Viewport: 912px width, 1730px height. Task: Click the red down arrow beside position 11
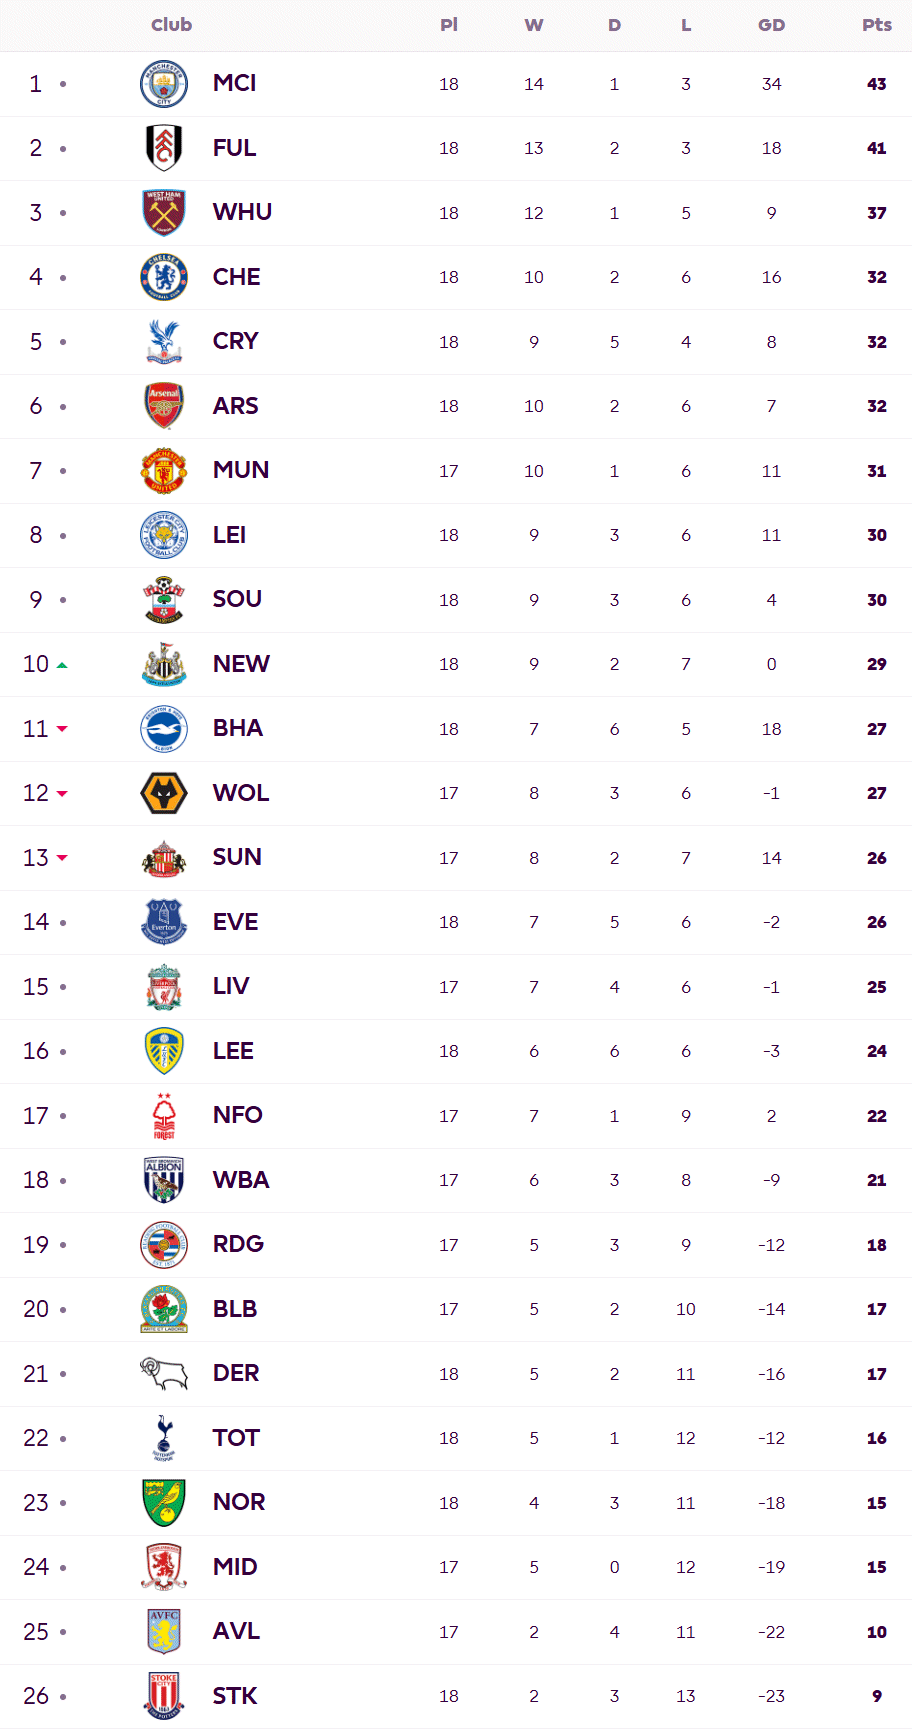click(62, 729)
